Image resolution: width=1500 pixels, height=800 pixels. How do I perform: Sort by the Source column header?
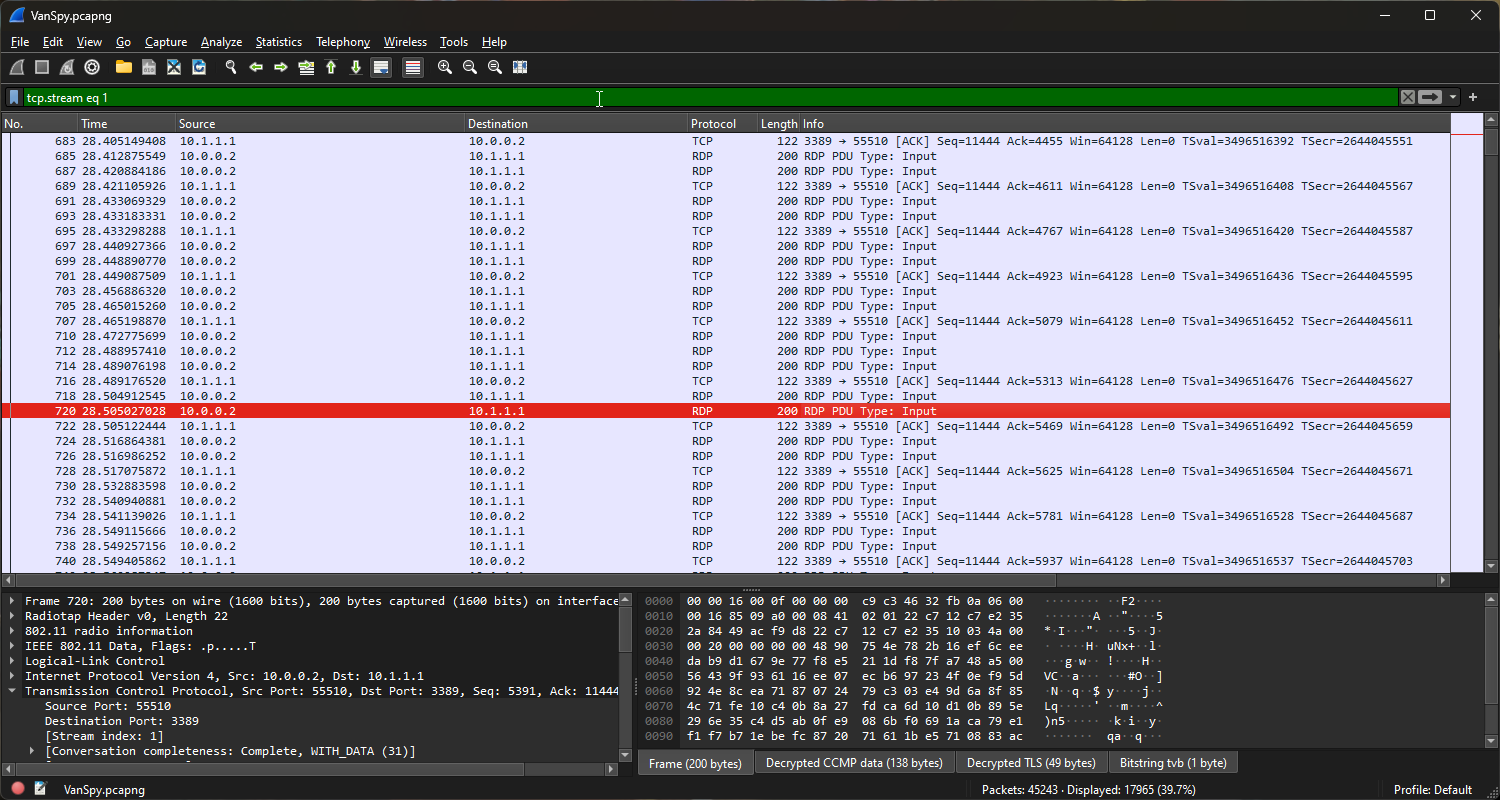320,124
